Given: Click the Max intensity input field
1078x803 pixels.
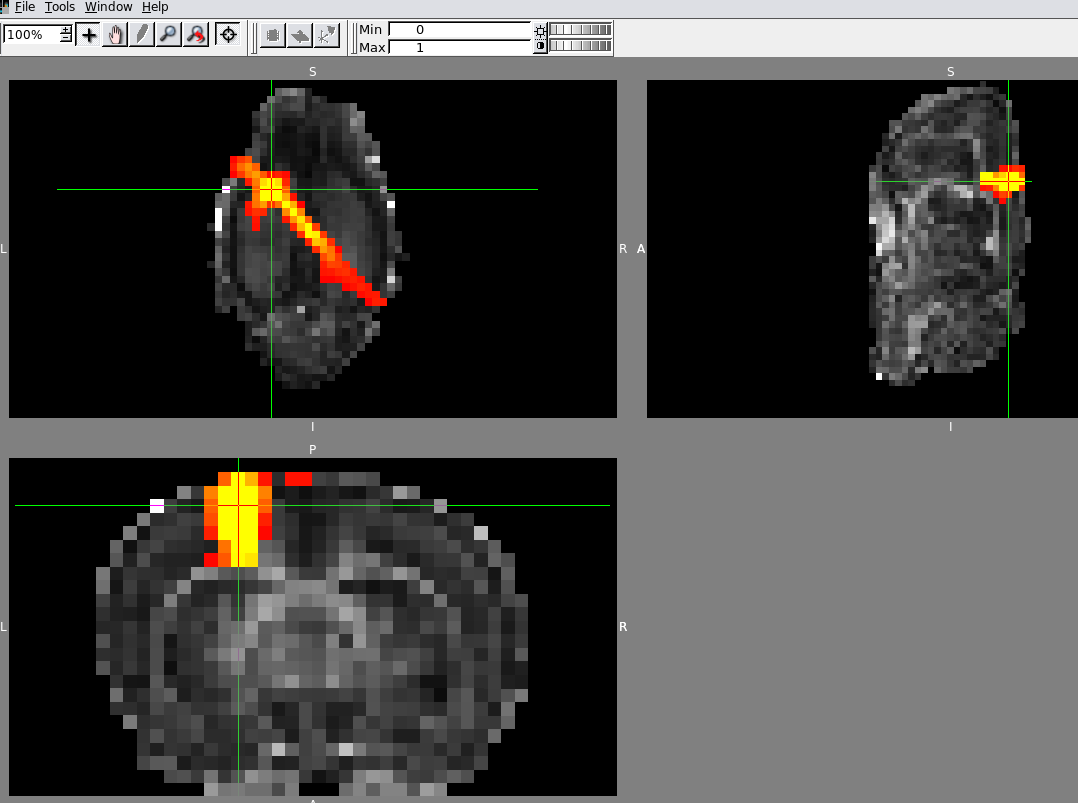Looking at the screenshot, I should click(459, 47).
